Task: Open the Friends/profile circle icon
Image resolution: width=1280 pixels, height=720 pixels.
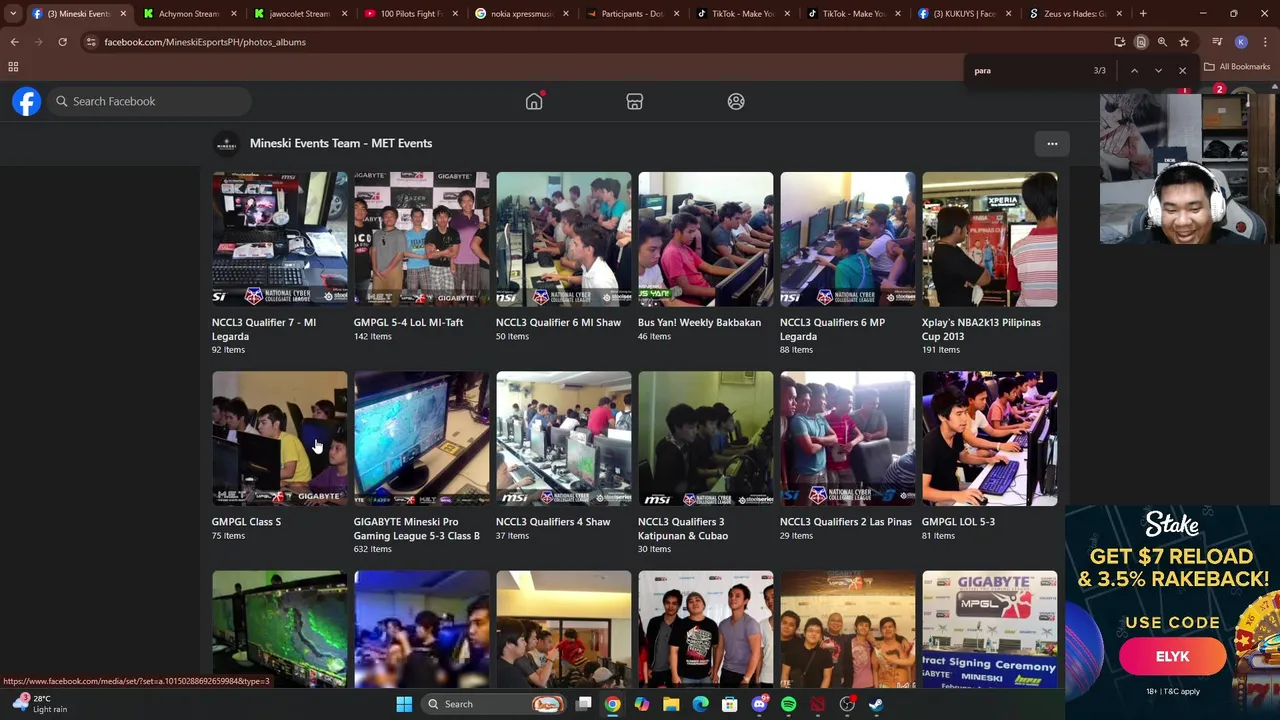Action: click(736, 101)
